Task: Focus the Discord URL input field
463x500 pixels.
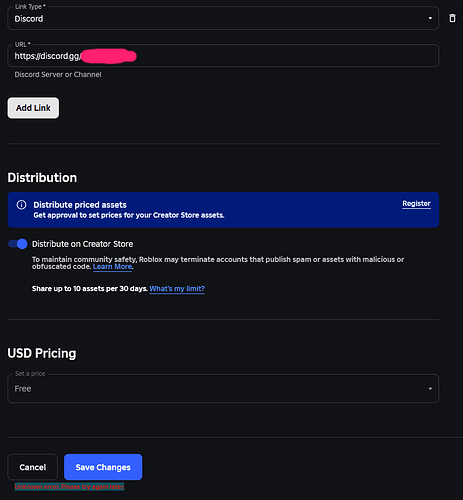Action: pyautogui.click(x=223, y=56)
